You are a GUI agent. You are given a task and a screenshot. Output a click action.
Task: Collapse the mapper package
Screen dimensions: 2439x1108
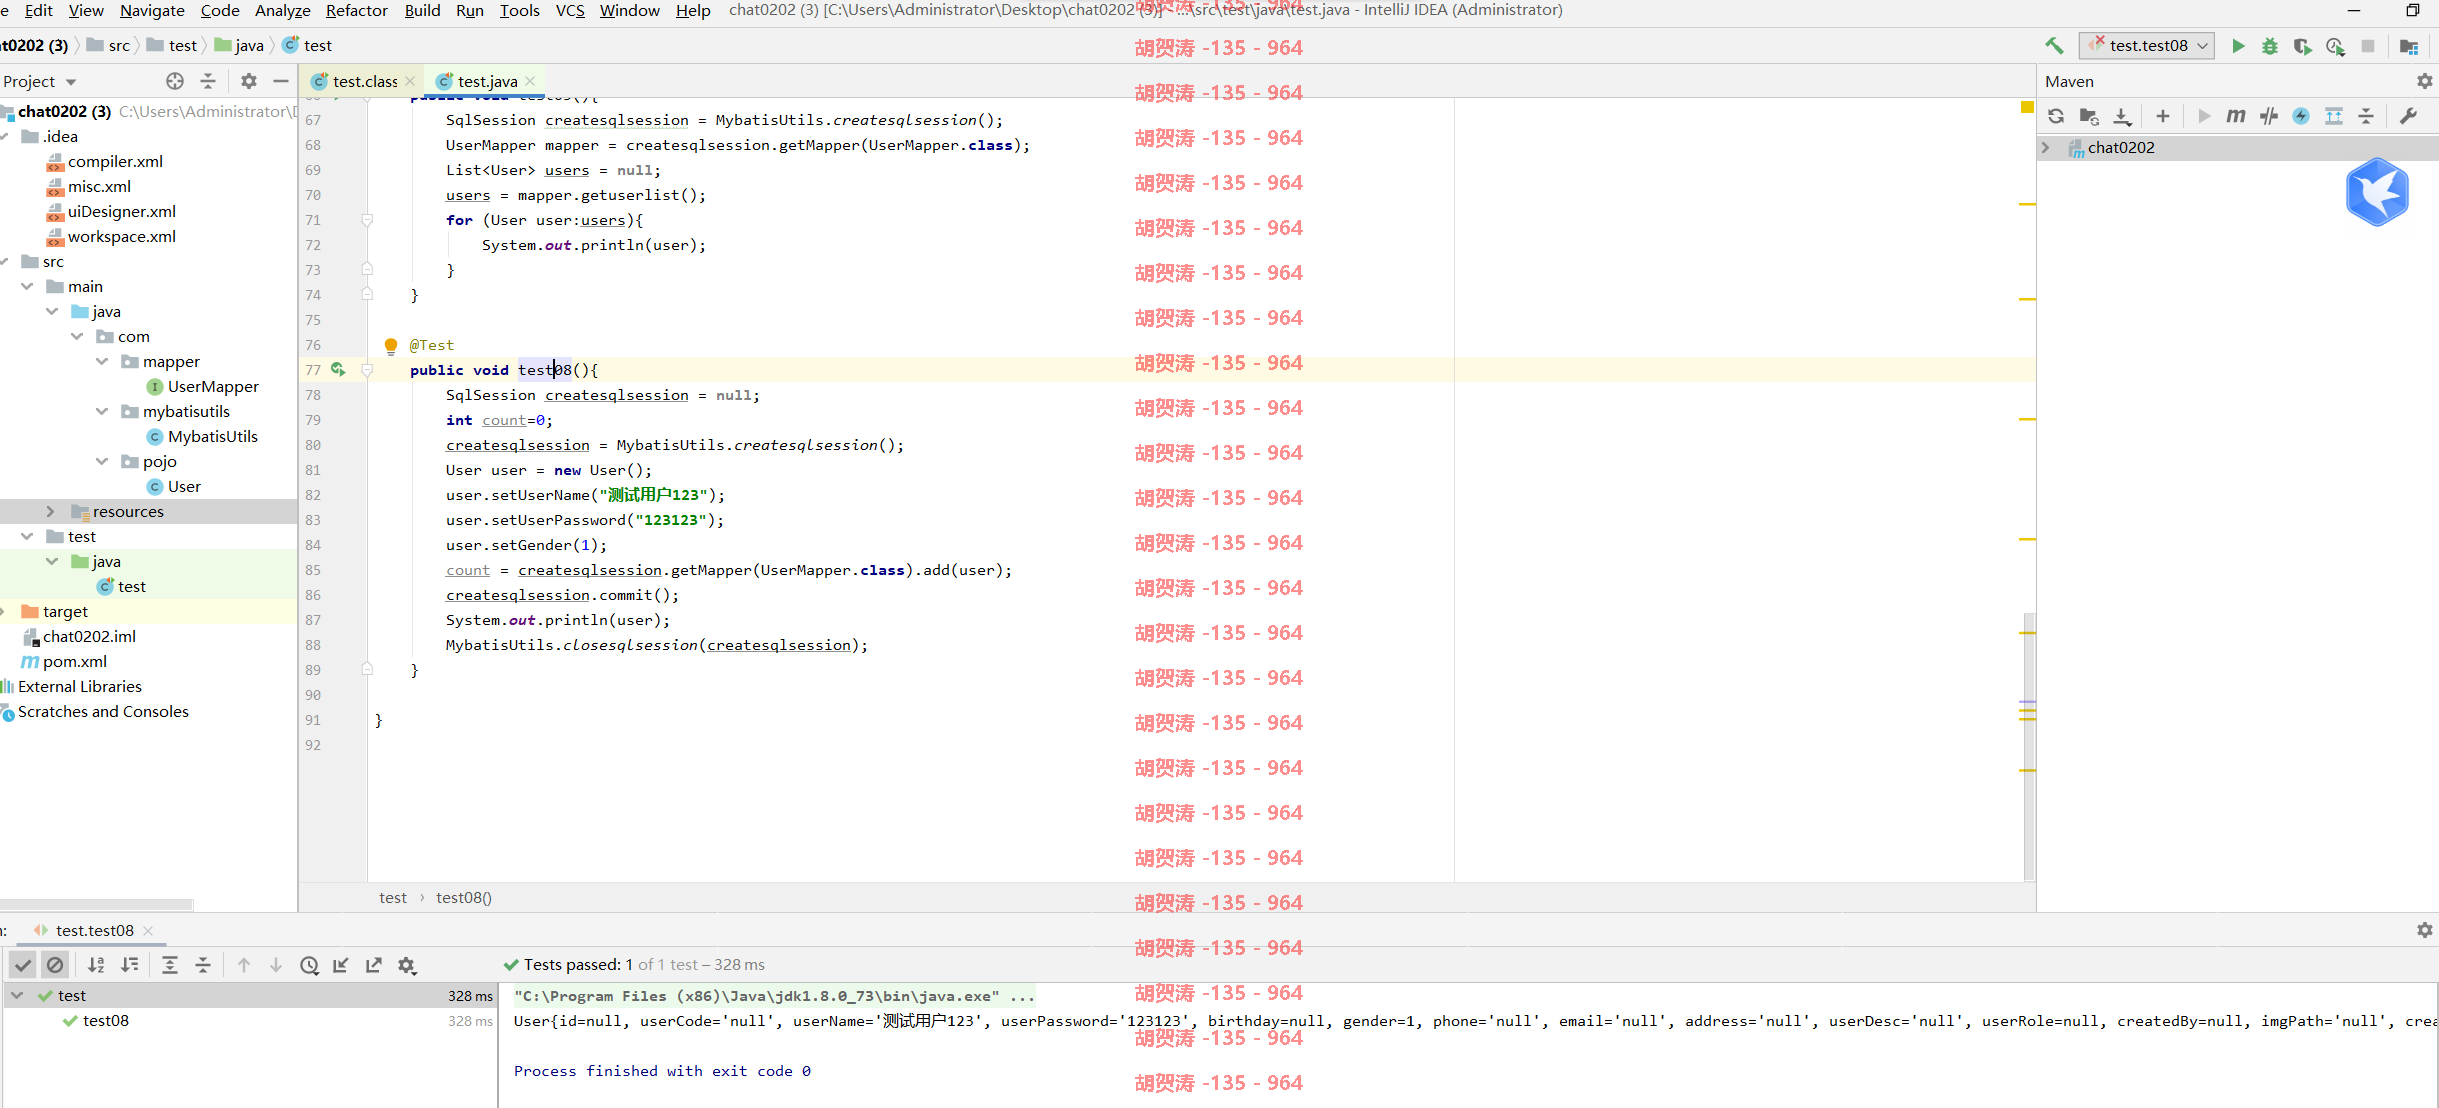point(102,361)
